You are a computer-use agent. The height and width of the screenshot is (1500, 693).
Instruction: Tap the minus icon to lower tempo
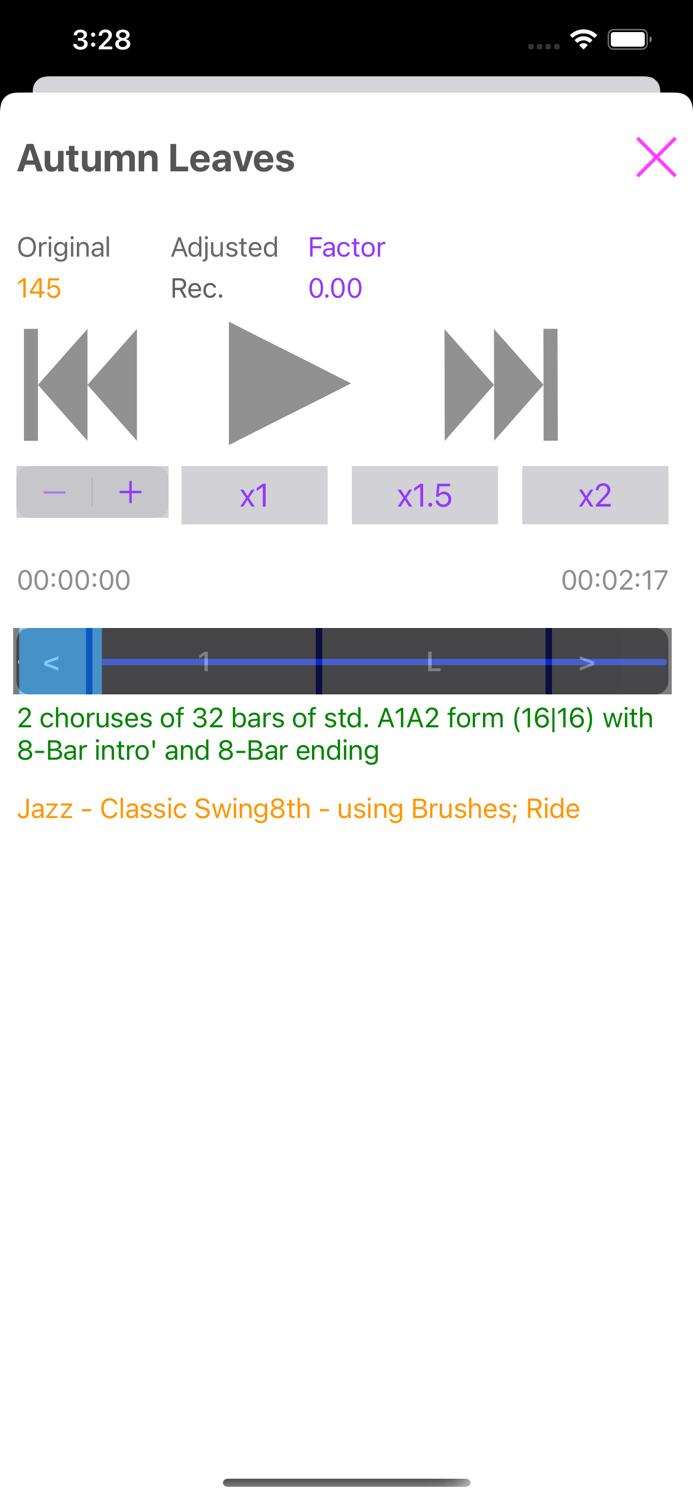(x=54, y=492)
